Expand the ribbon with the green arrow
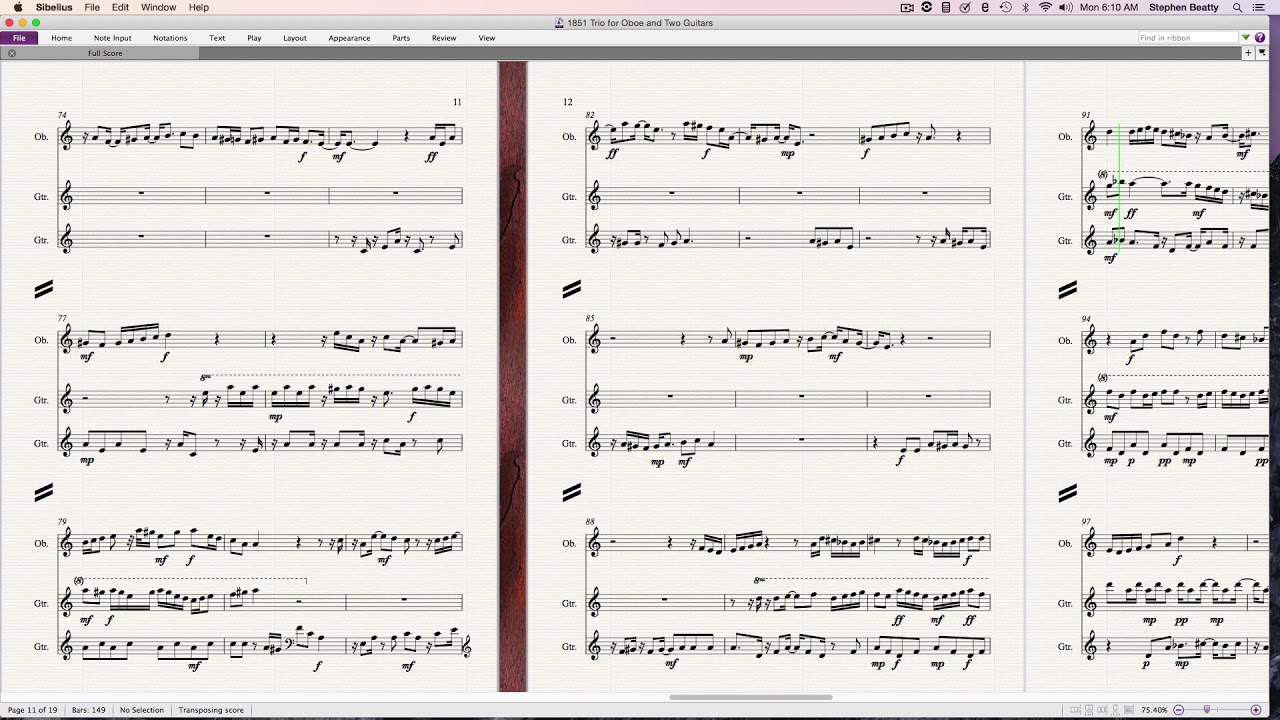 pos(1246,38)
